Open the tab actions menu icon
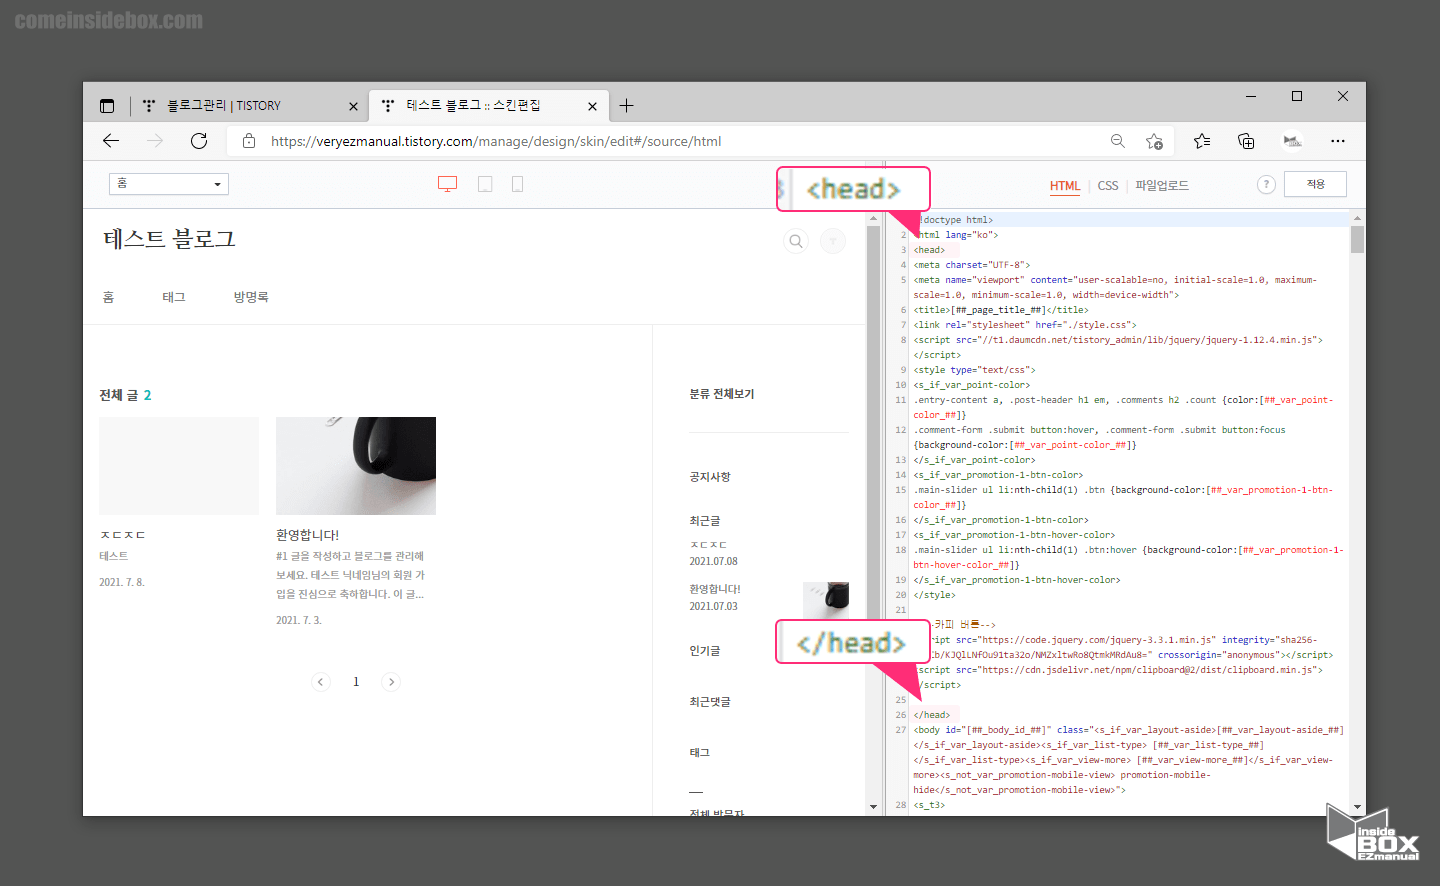The image size is (1440, 886). (x=107, y=105)
